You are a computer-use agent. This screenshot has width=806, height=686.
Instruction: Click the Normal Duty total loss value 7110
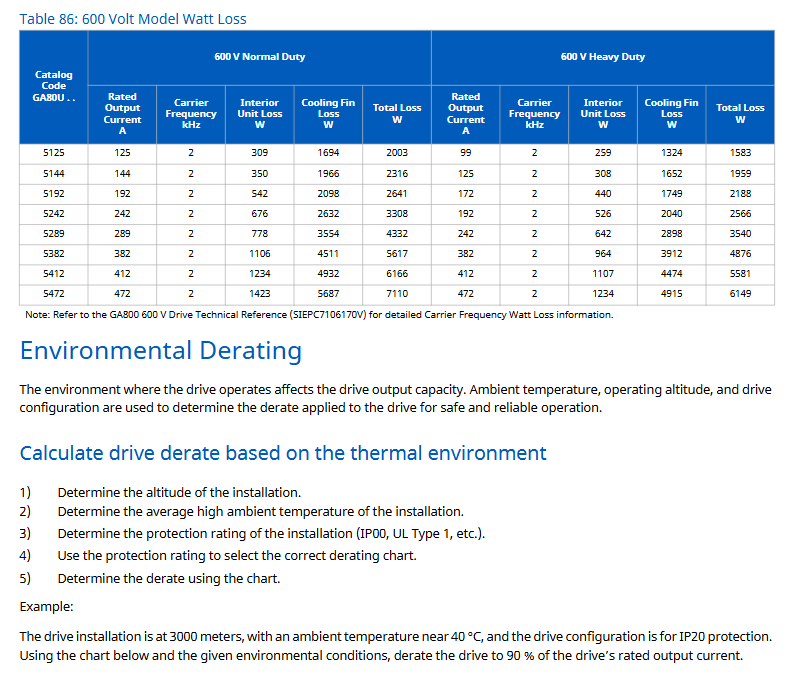point(397,294)
